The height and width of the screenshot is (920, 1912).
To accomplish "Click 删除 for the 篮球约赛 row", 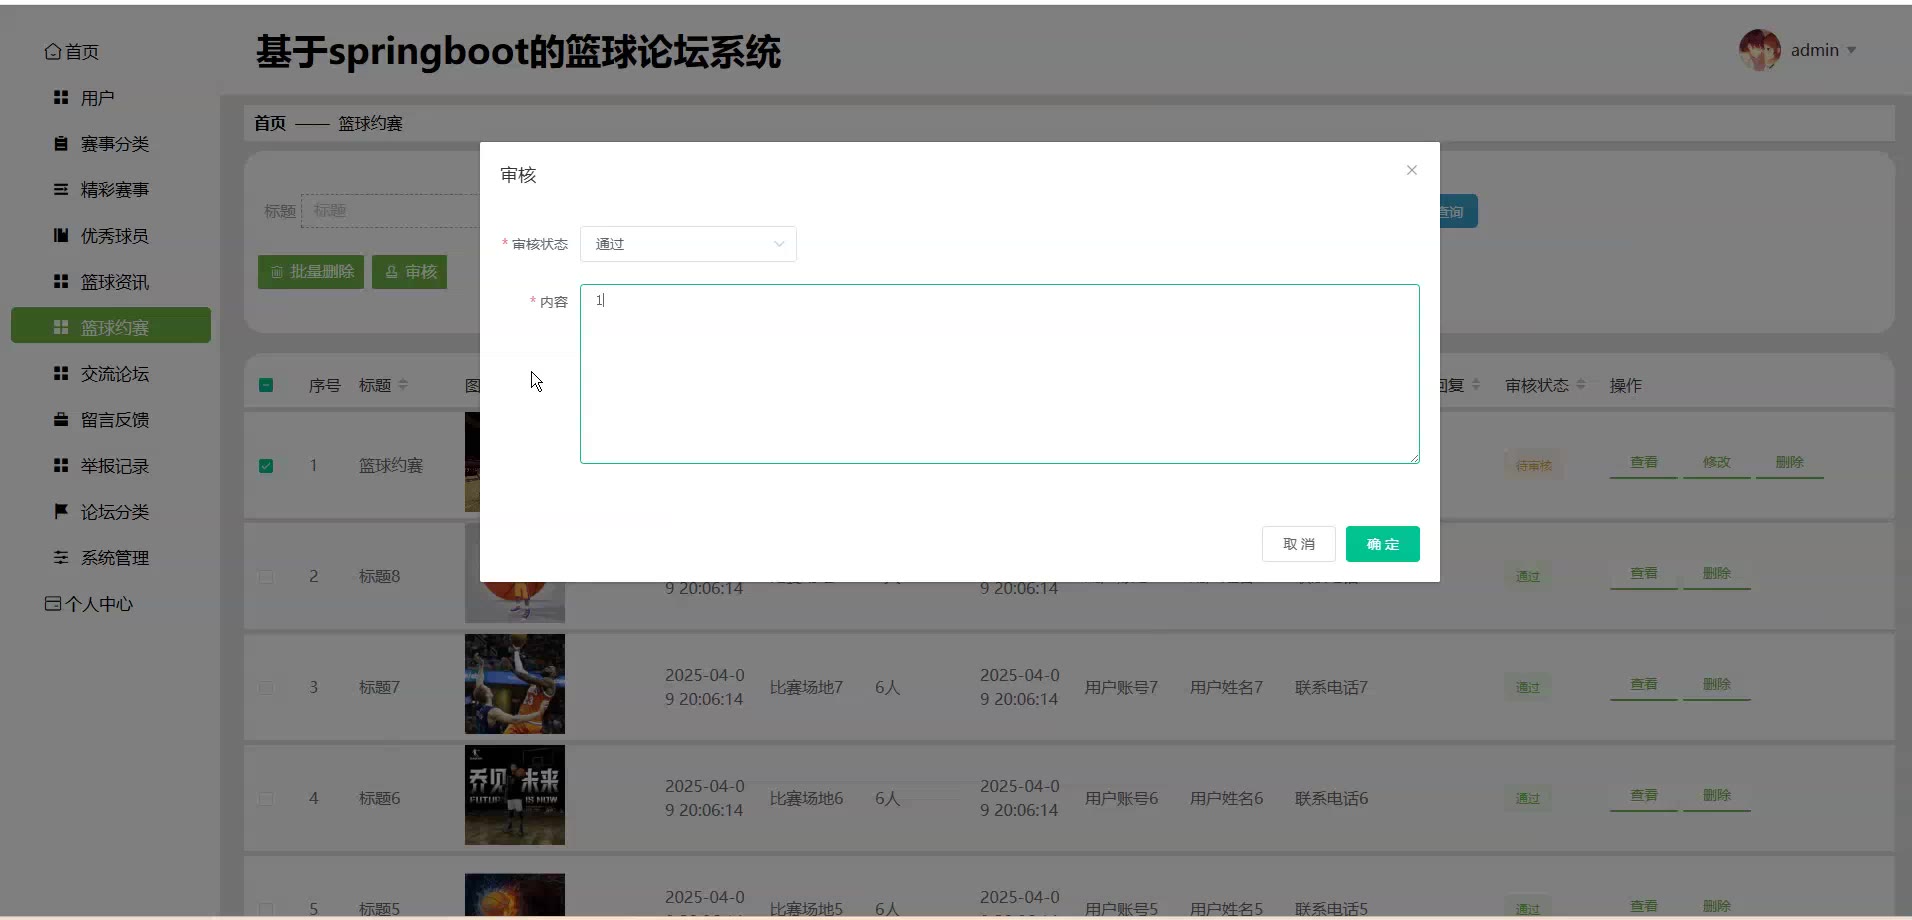I will tap(1790, 463).
